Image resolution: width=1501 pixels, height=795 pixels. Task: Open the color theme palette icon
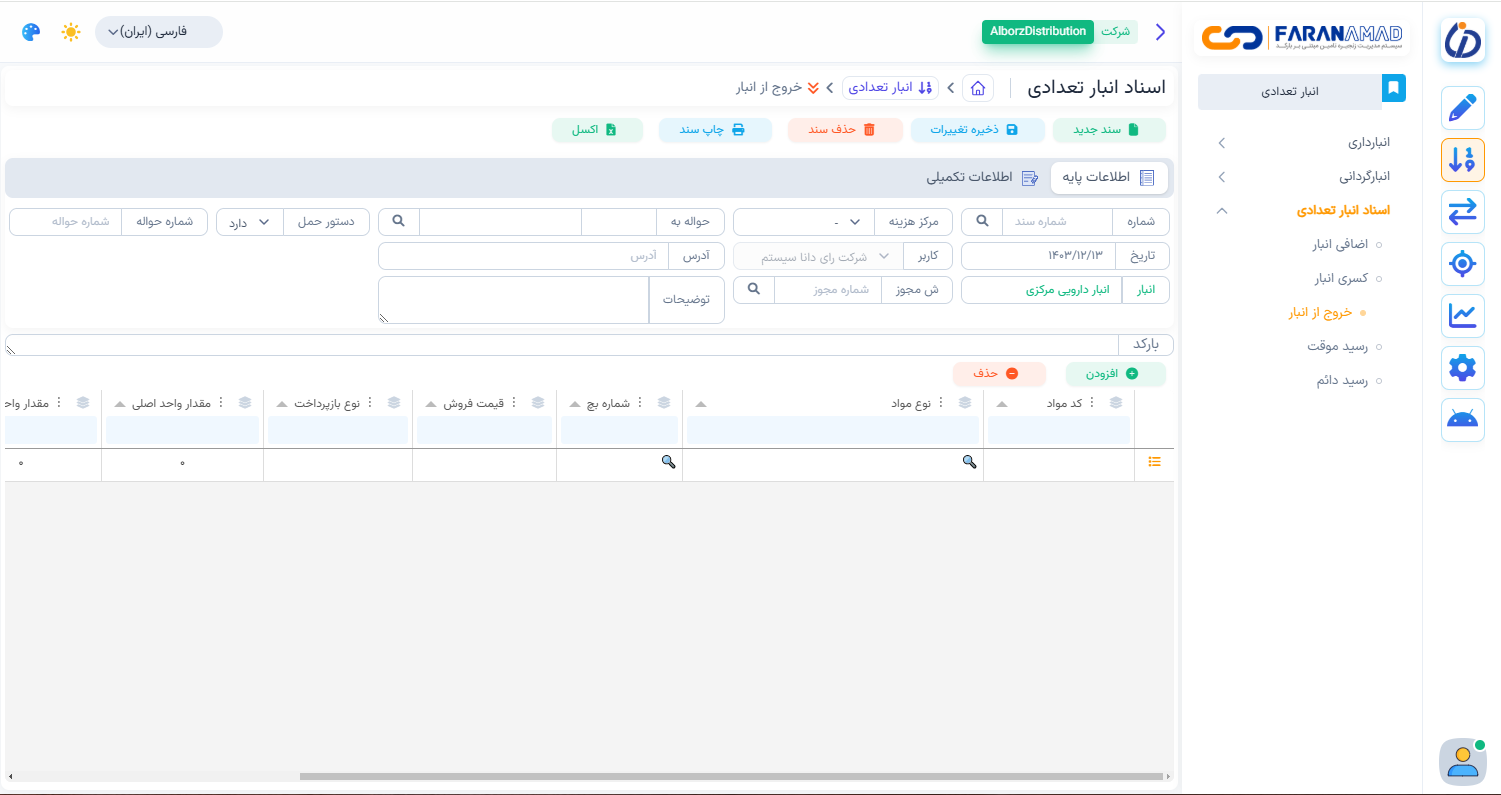[31, 32]
